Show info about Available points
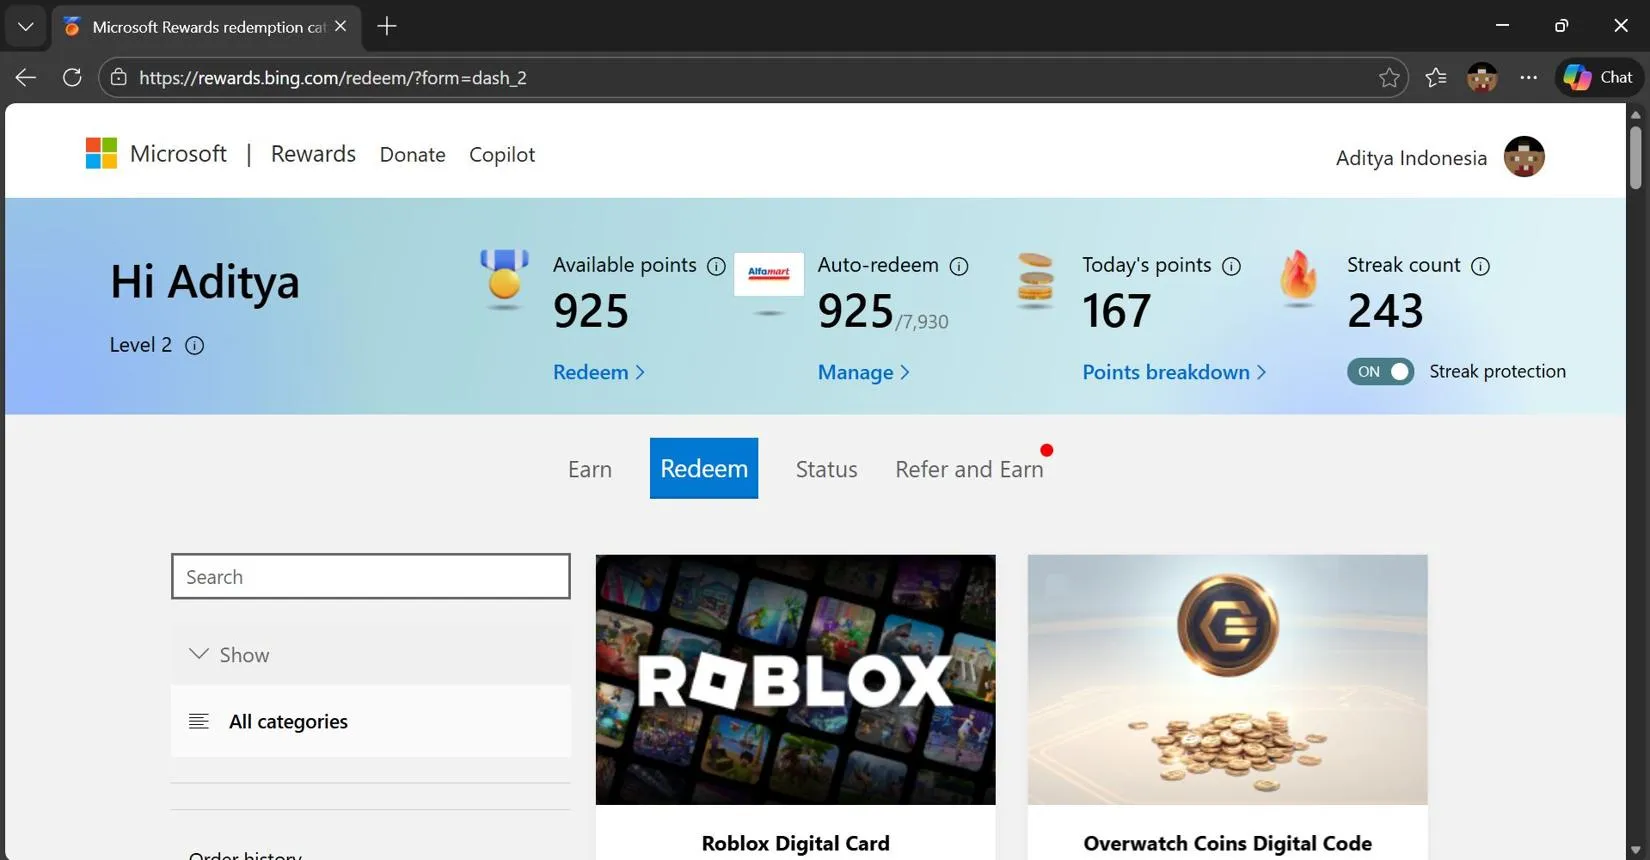1650x860 pixels. point(716,266)
